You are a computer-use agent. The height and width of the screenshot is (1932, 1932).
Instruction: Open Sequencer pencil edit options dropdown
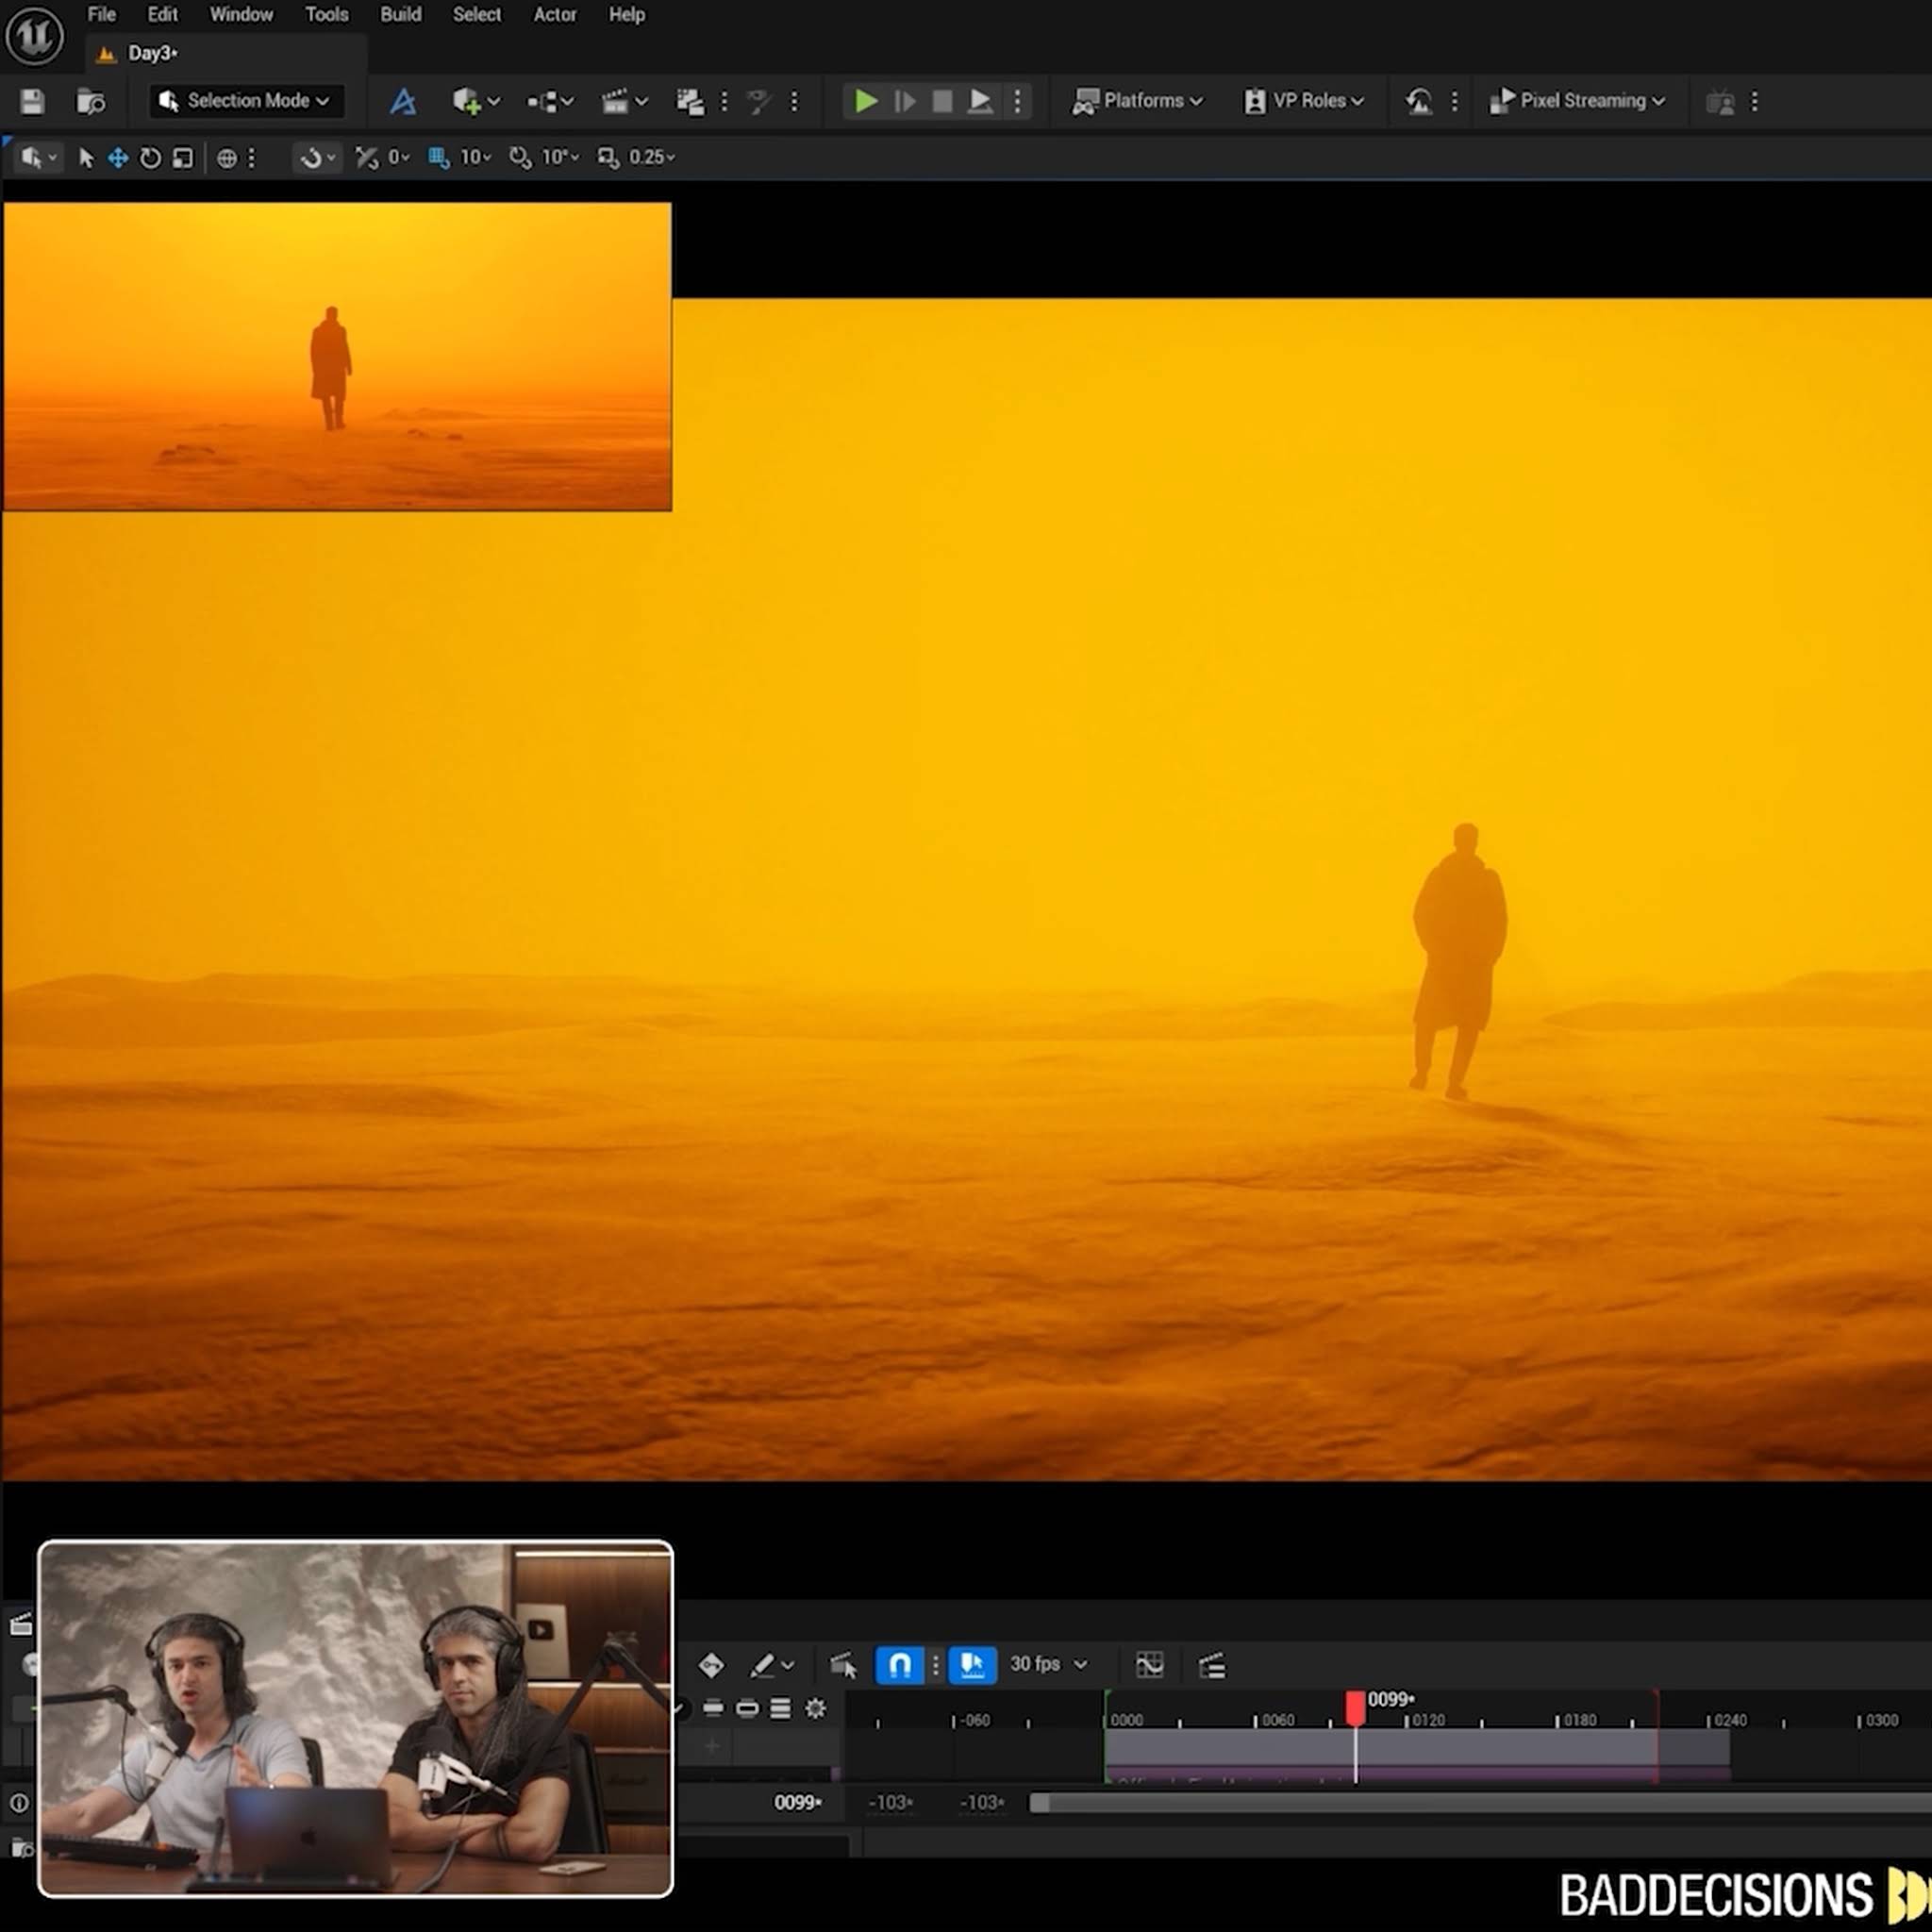771,1665
